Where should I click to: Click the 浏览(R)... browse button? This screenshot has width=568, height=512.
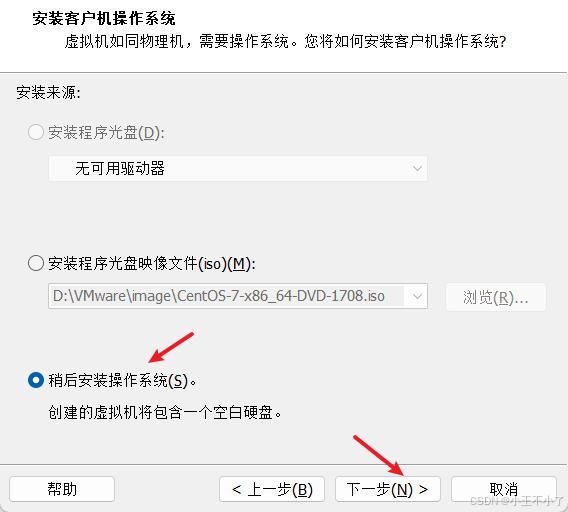click(496, 297)
